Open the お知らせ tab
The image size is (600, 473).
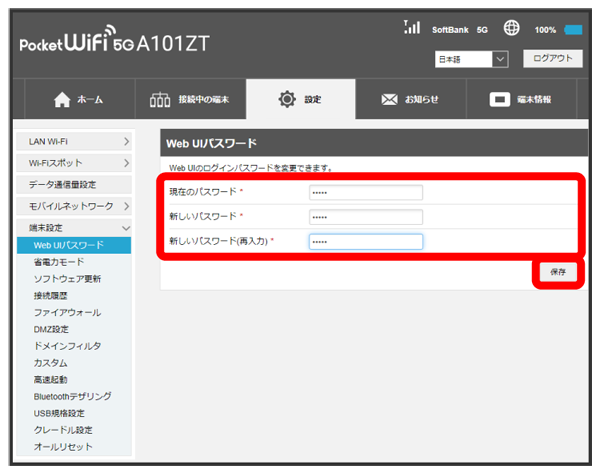point(412,100)
